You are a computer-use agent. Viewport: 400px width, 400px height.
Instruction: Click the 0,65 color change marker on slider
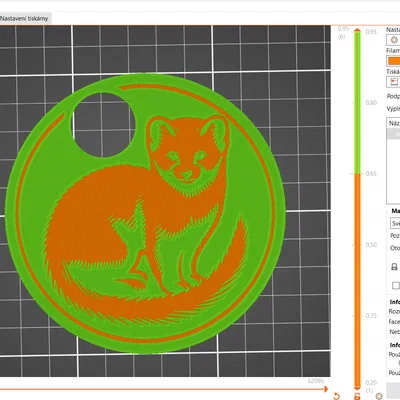[357, 174]
